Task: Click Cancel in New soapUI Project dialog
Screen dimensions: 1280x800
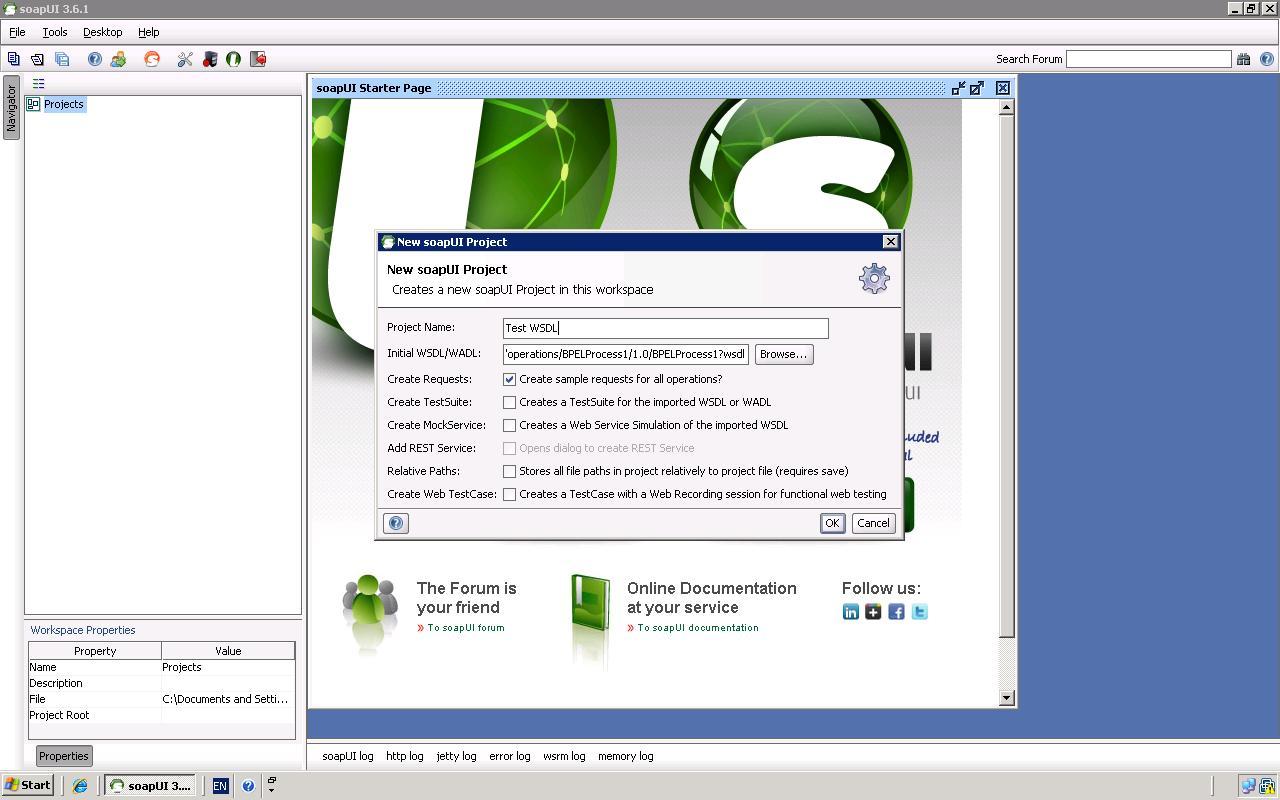Action: pos(873,523)
